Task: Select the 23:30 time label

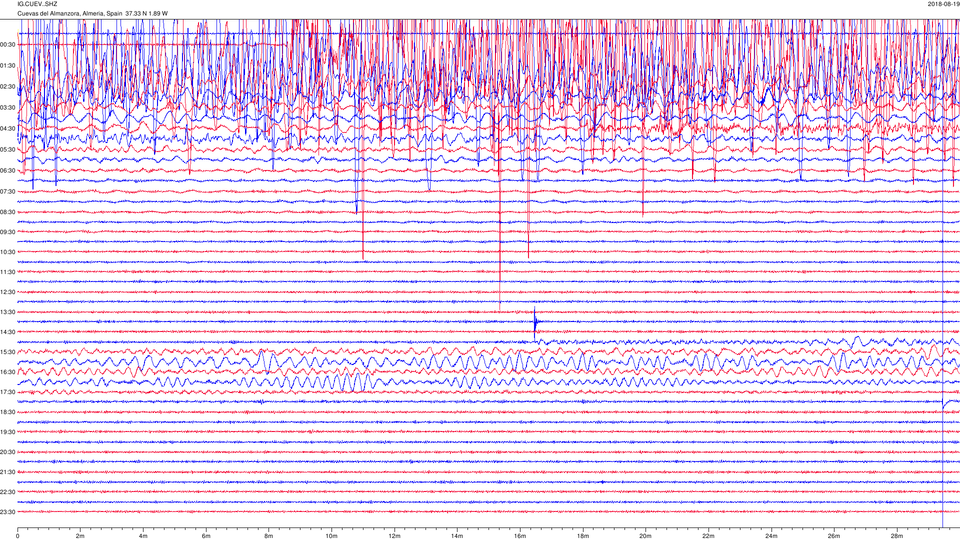Action: click(x=7, y=512)
